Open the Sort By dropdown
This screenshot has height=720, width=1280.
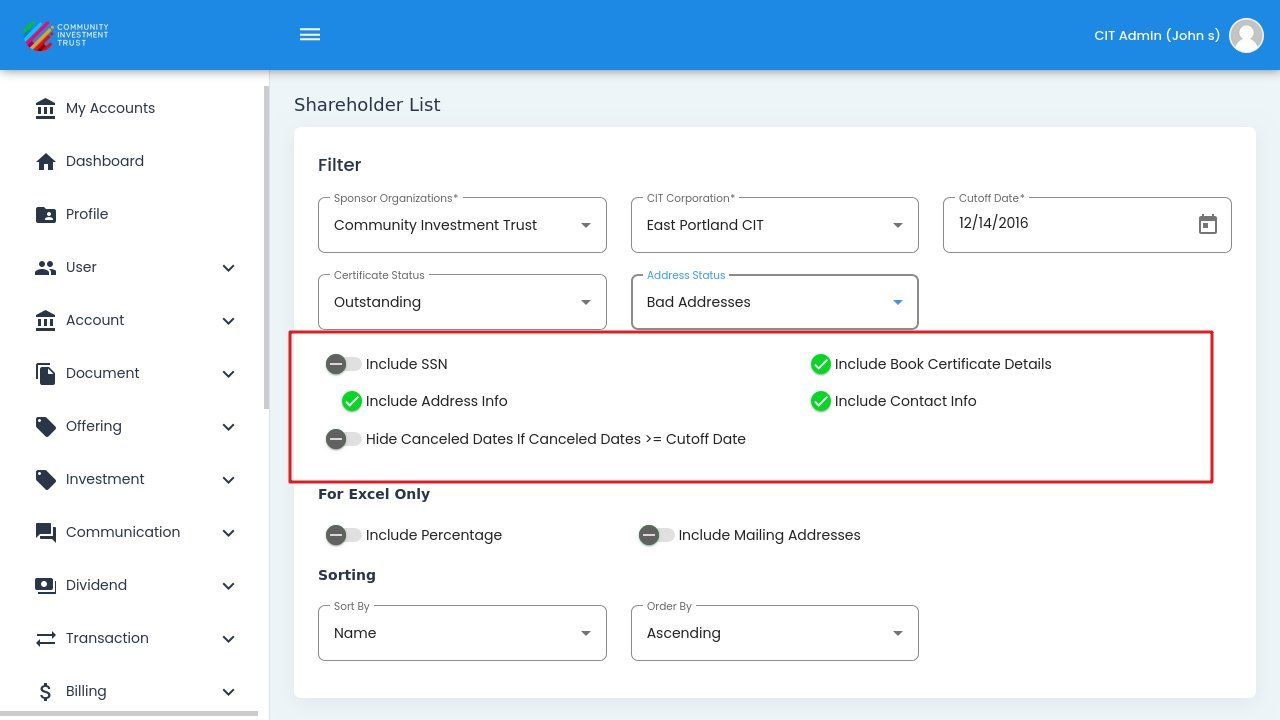pos(462,633)
